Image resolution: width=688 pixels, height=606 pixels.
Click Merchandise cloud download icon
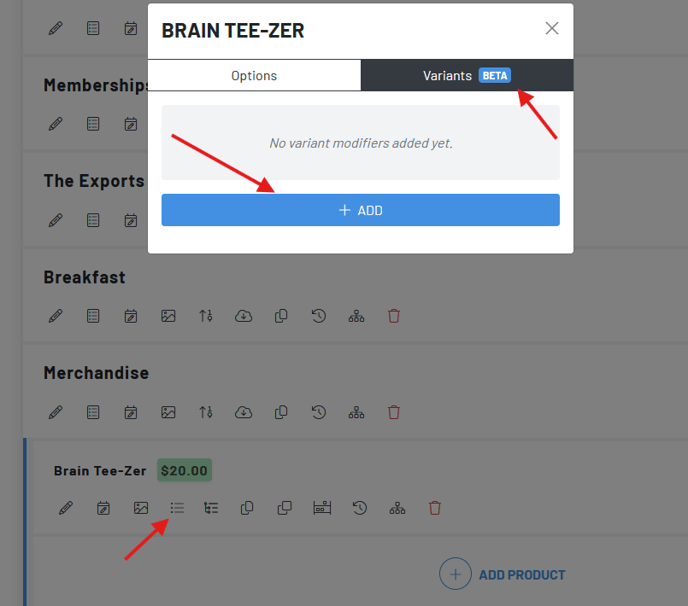tap(243, 412)
